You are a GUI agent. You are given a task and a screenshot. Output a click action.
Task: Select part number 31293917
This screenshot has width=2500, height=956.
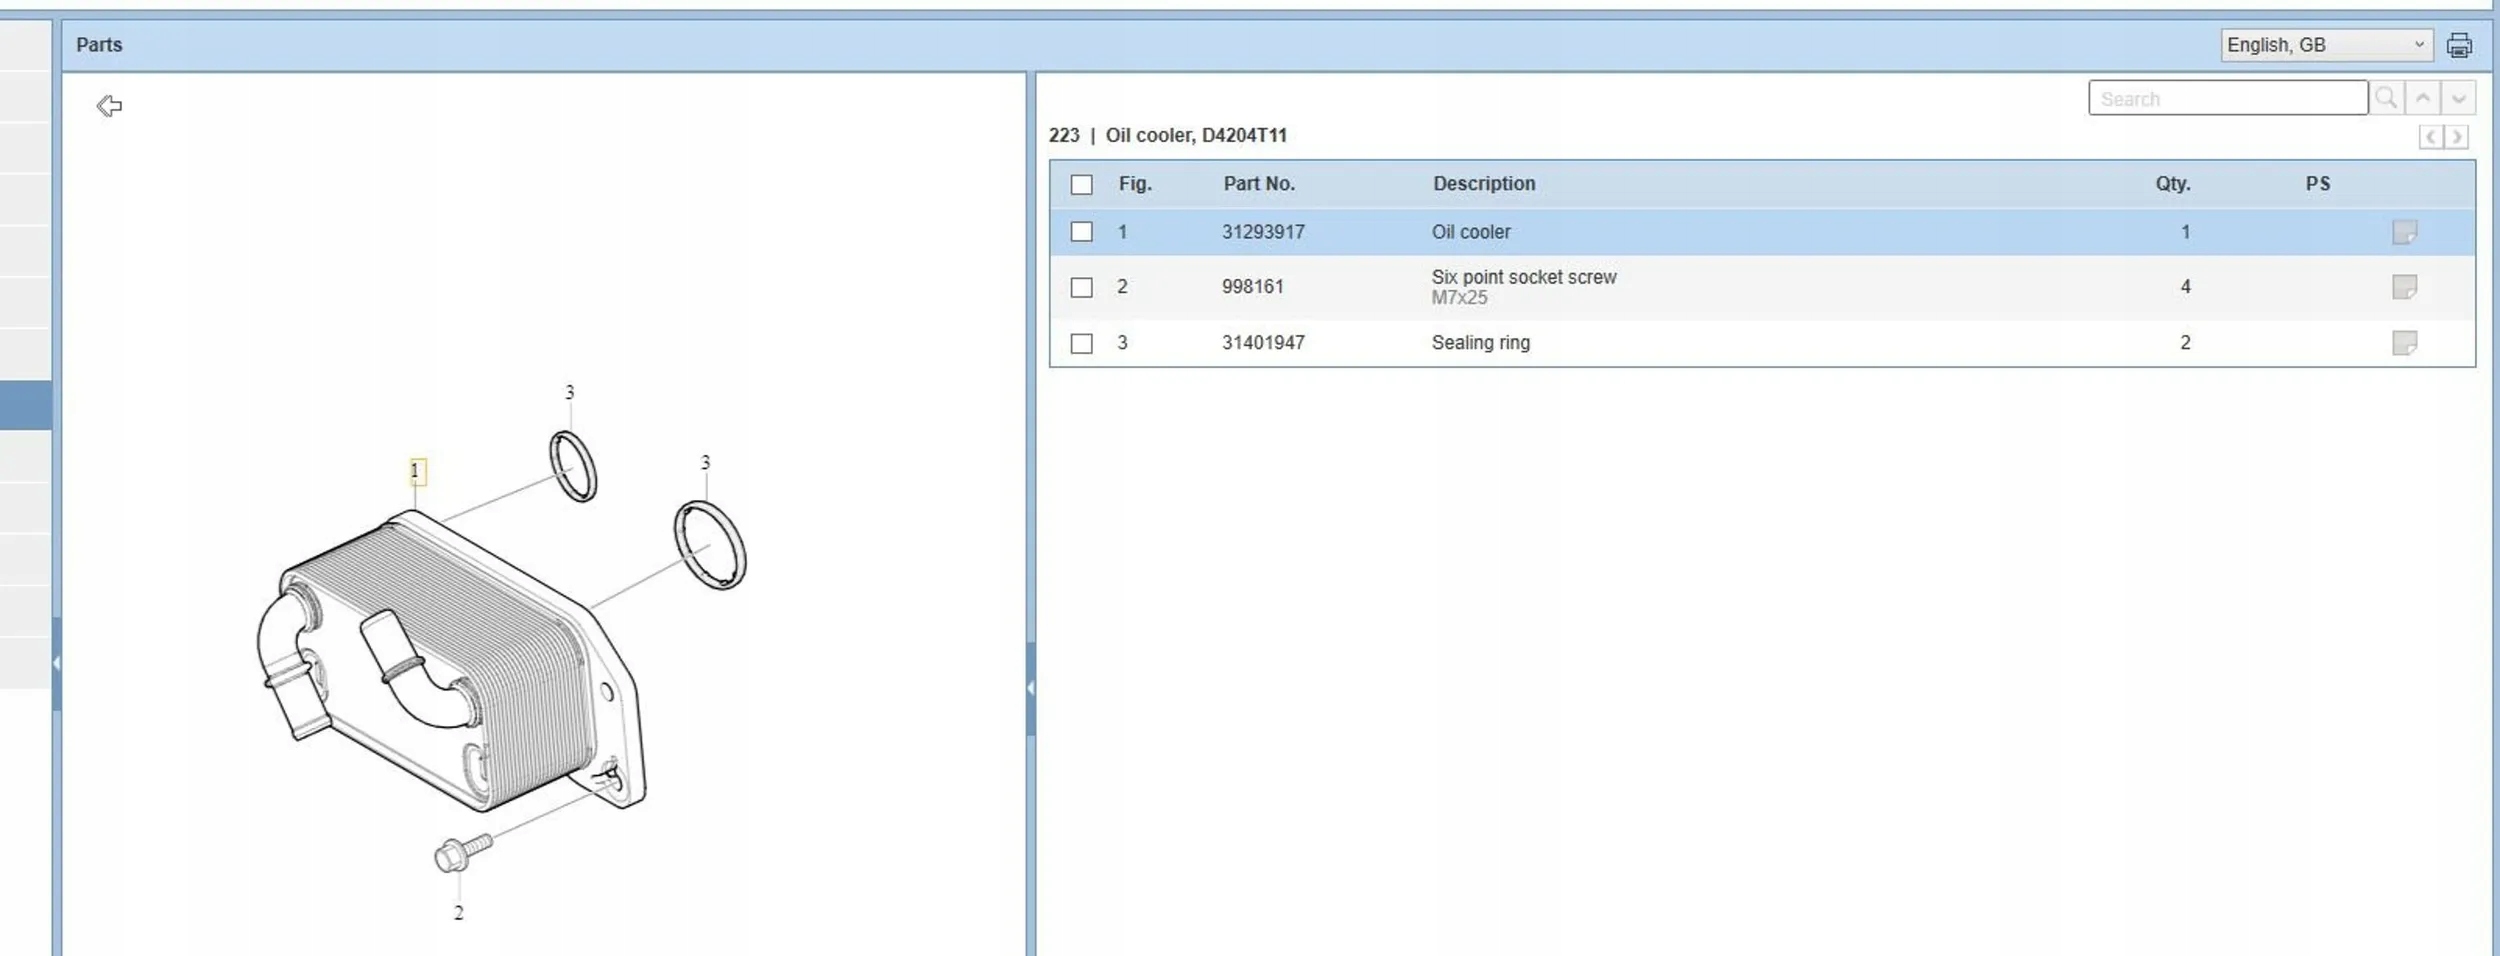pyautogui.click(x=1263, y=232)
